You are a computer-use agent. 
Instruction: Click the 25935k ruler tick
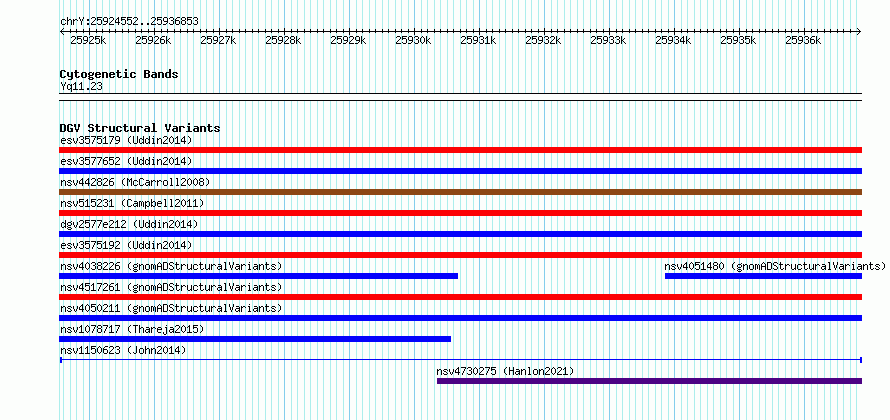point(738,40)
